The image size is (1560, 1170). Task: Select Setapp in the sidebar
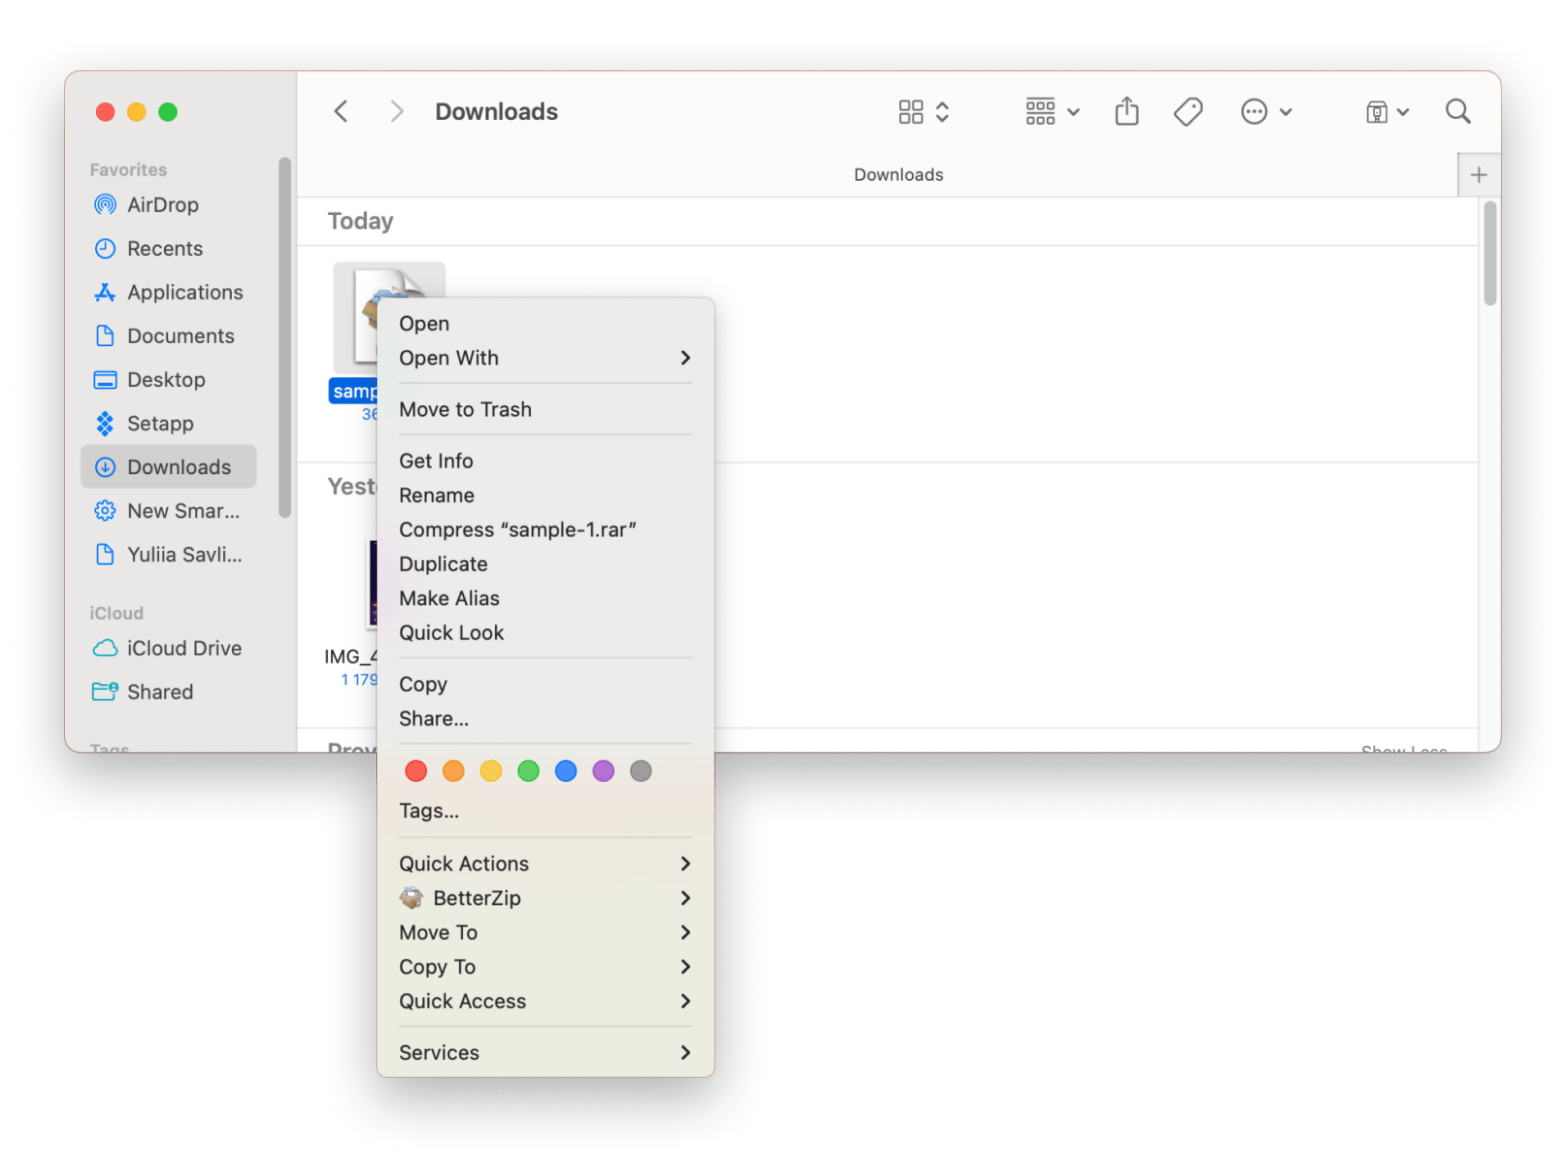pyautogui.click(x=160, y=423)
